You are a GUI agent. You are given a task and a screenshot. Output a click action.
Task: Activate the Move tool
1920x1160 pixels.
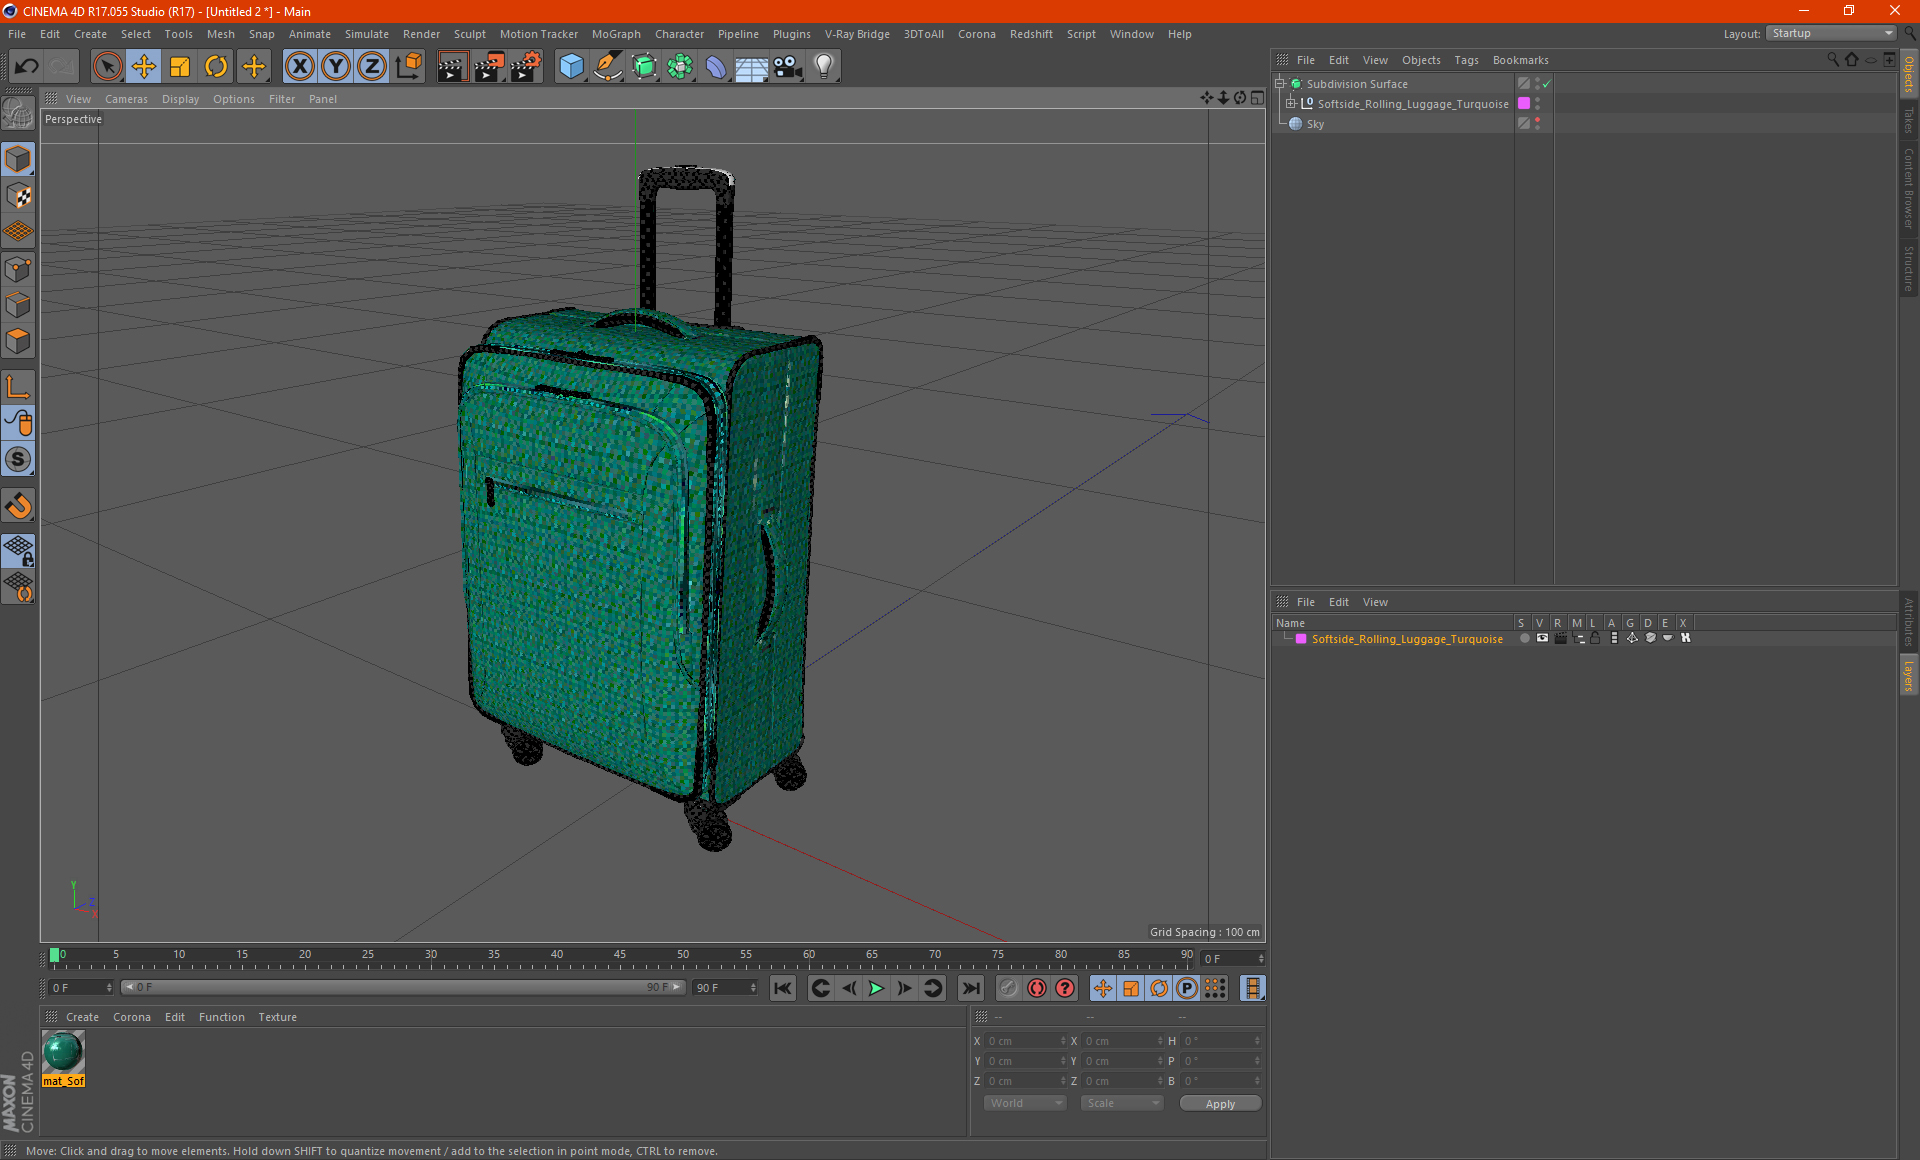pyautogui.click(x=144, y=66)
